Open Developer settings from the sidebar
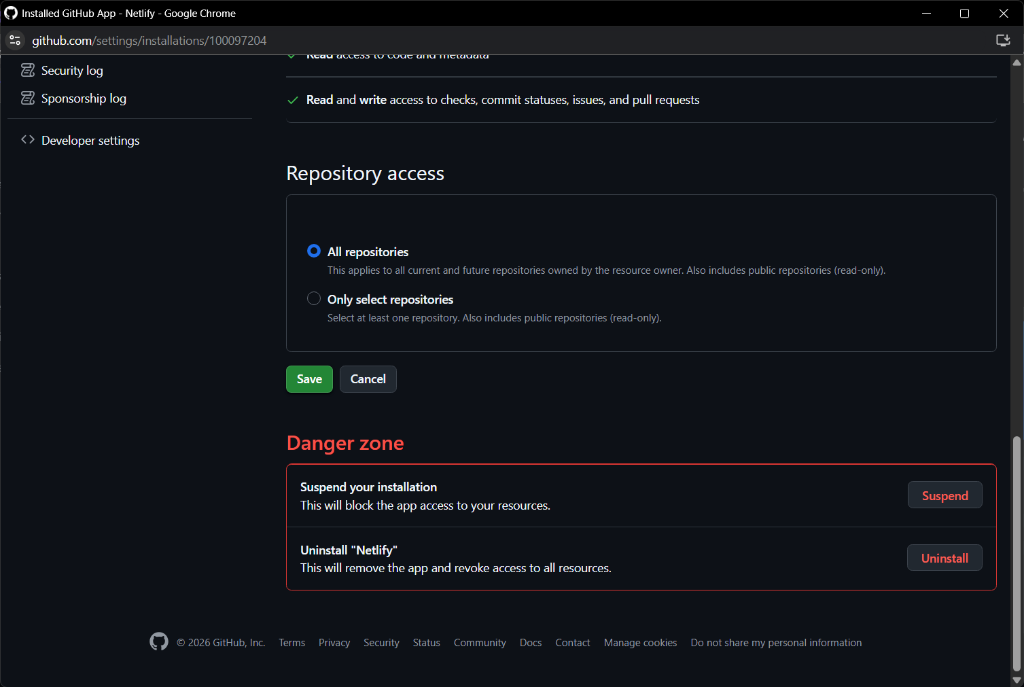 pyautogui.click(x=90, y=141)
